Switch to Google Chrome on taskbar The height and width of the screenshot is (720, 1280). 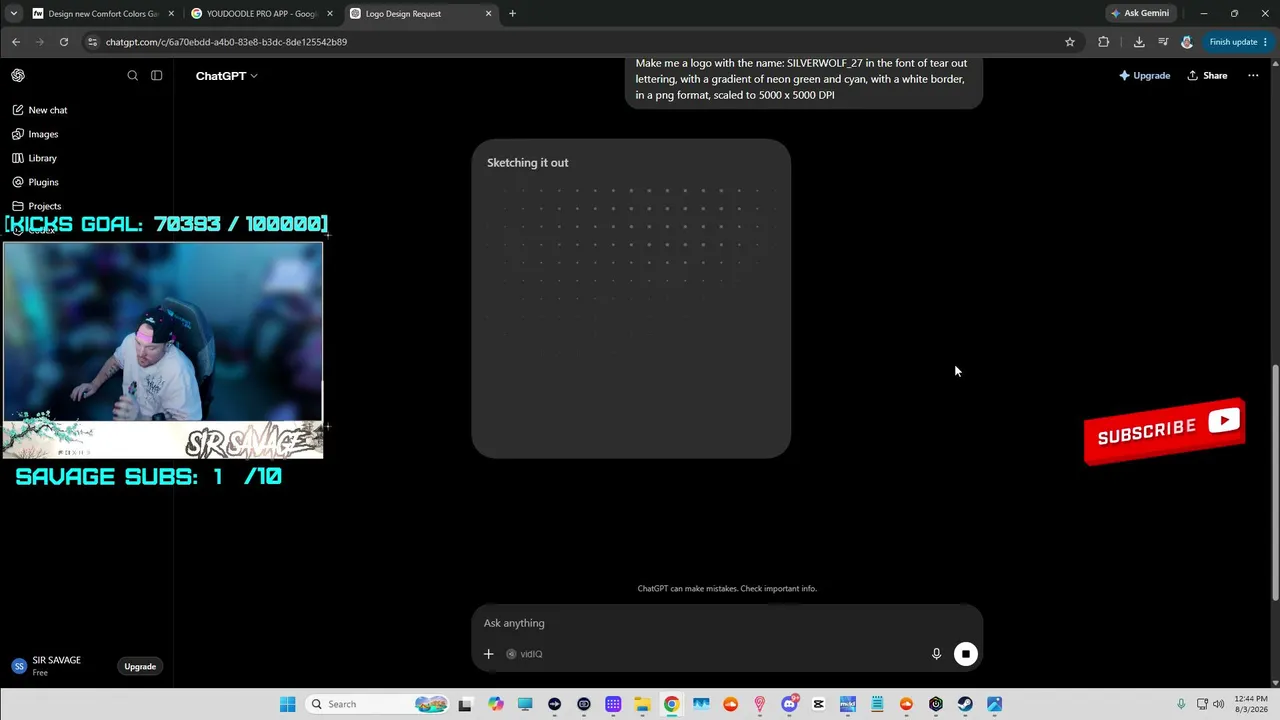pyautogui.click(x=672, y=704)
